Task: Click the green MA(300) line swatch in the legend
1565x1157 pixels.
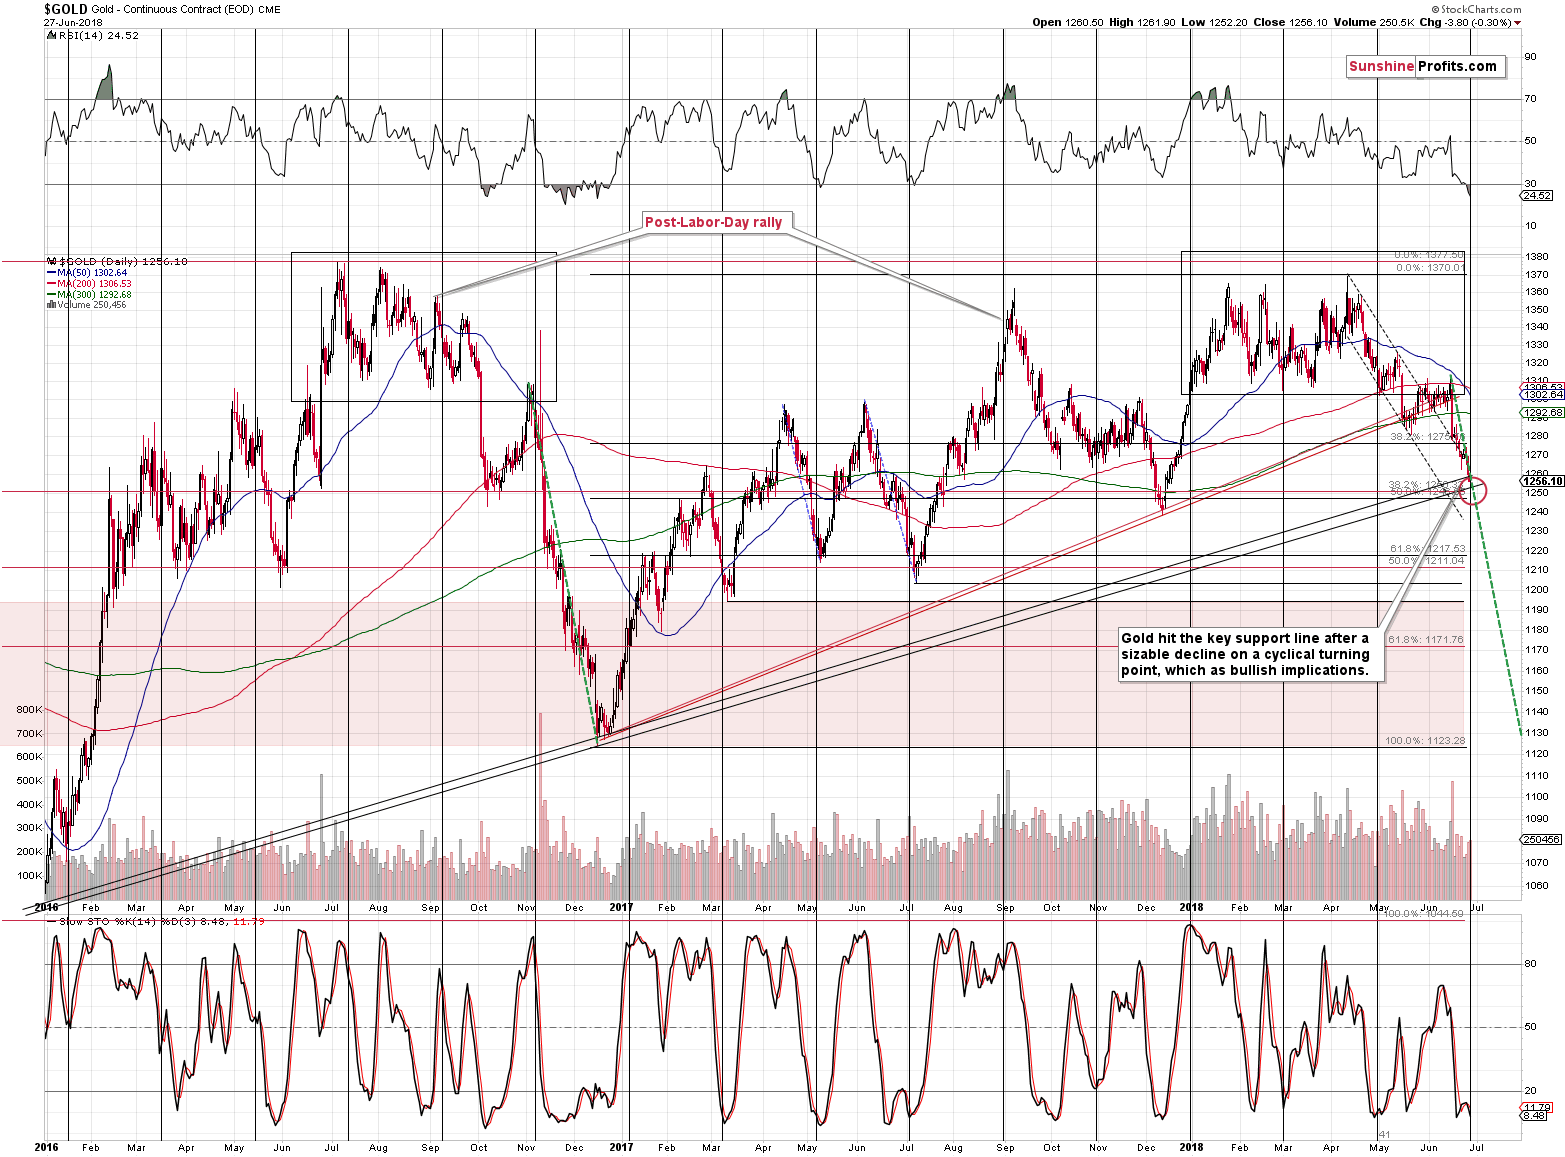Action: (51, 294)
